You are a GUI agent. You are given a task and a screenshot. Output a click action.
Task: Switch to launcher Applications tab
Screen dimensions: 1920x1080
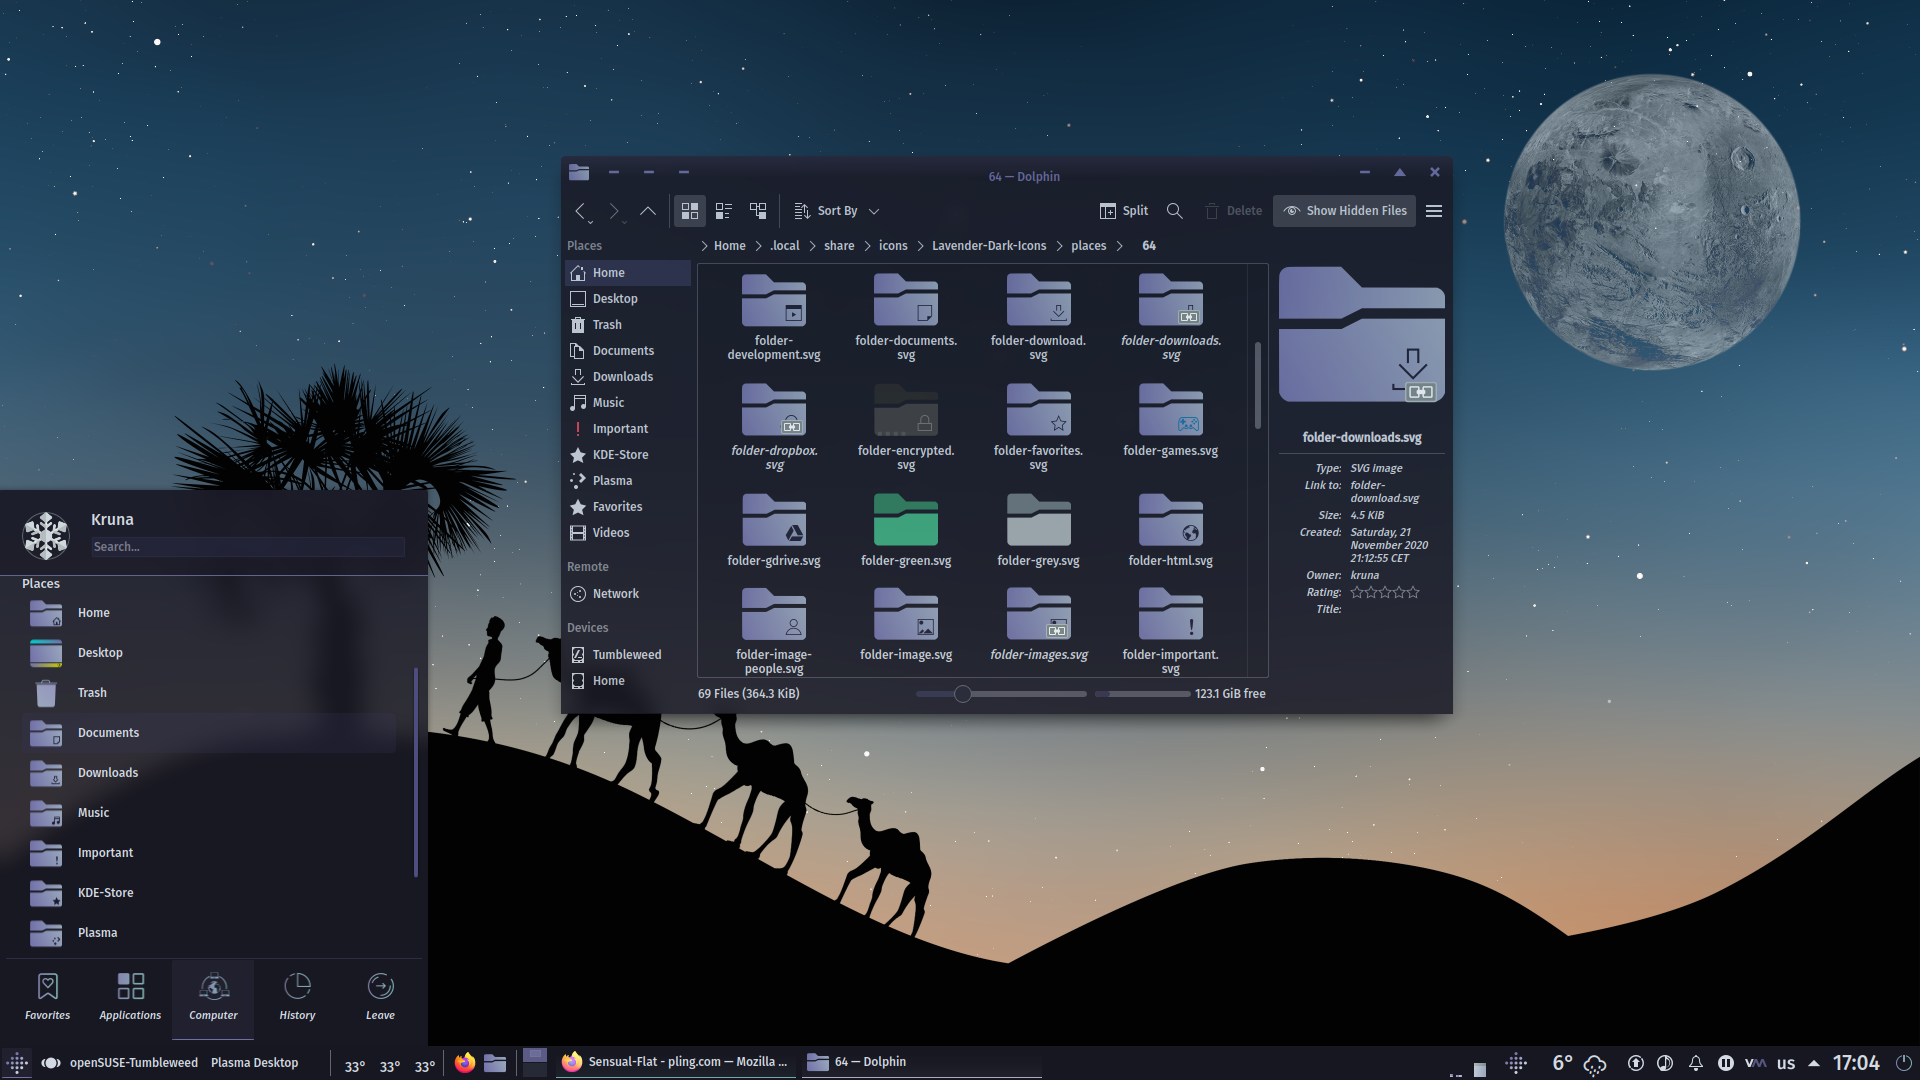pos(130,997)
